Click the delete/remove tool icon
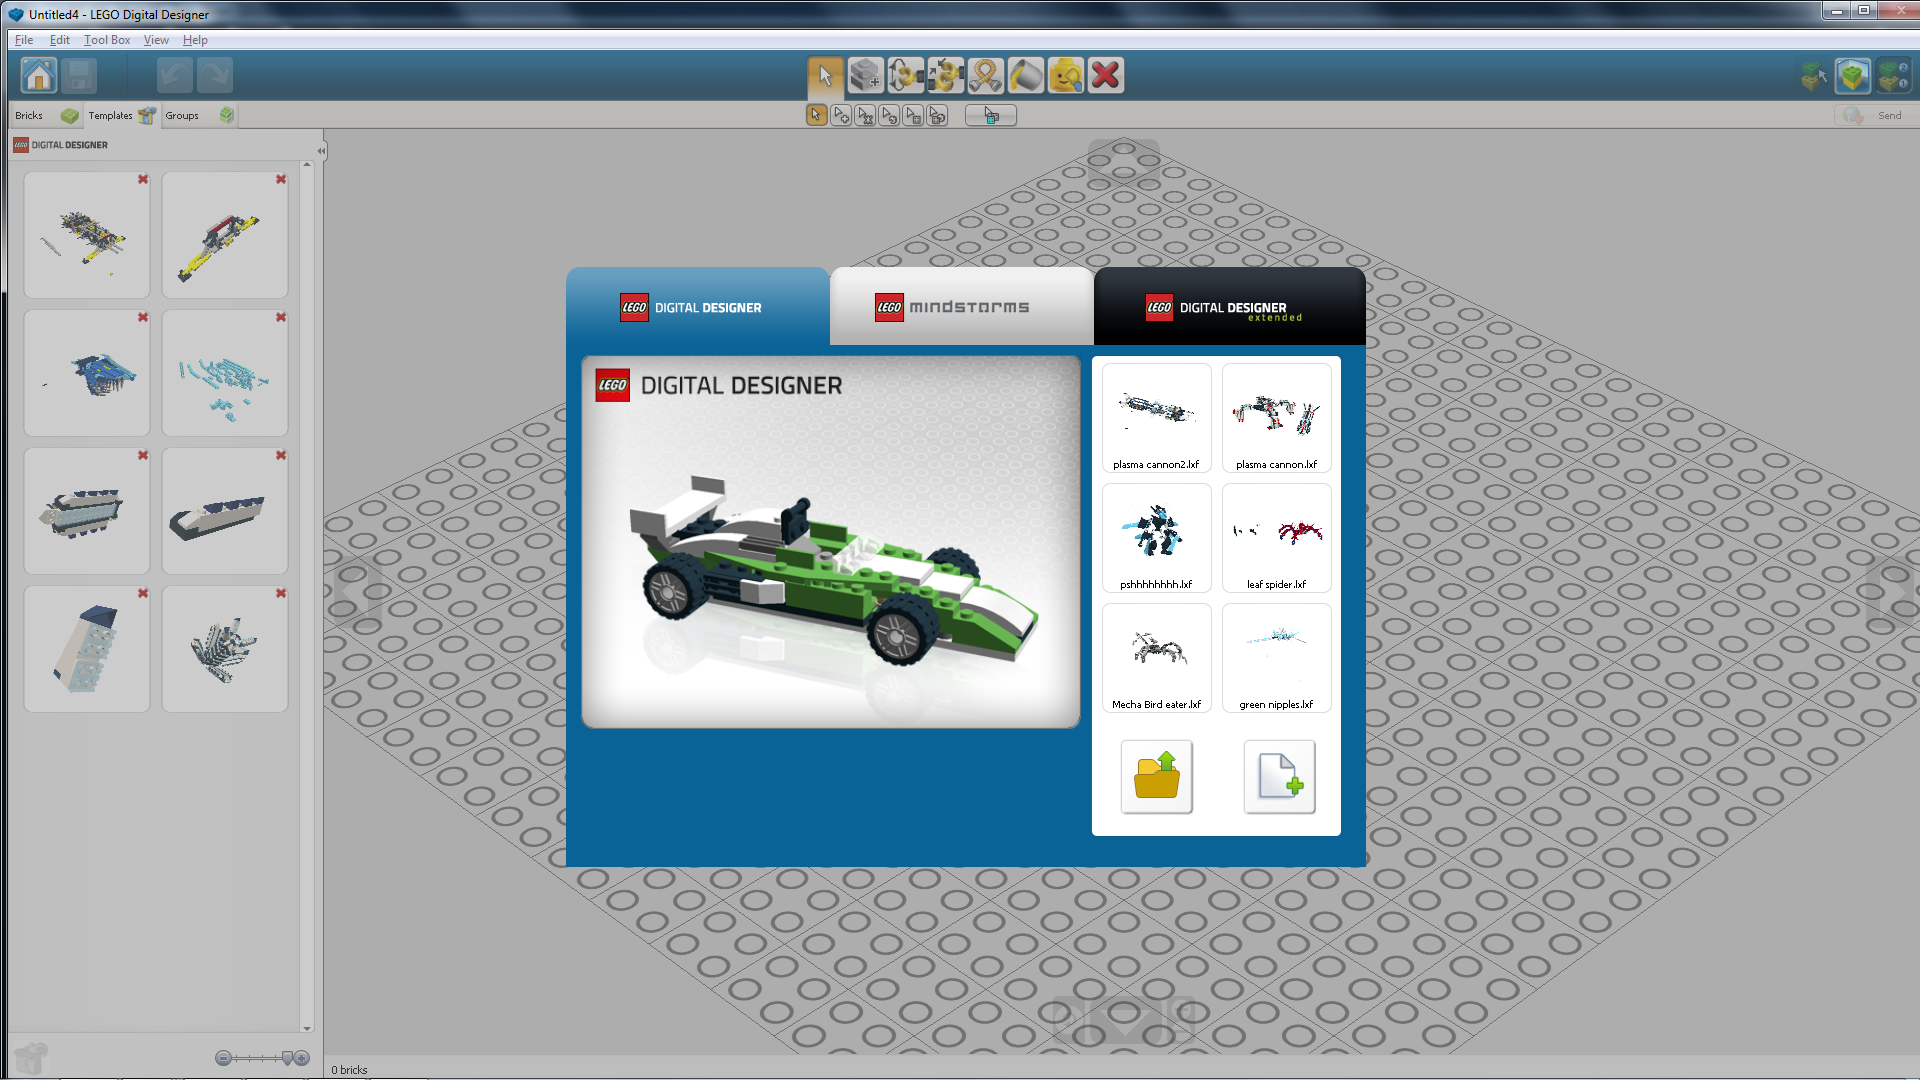1920x1080 pixels. pos(1106,76)
